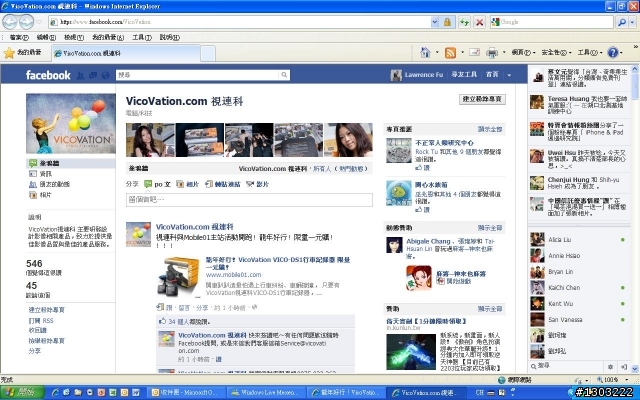This screenshot has height=400, width=640.
Task: Click the Facebook logo
Action: [48, 75]
